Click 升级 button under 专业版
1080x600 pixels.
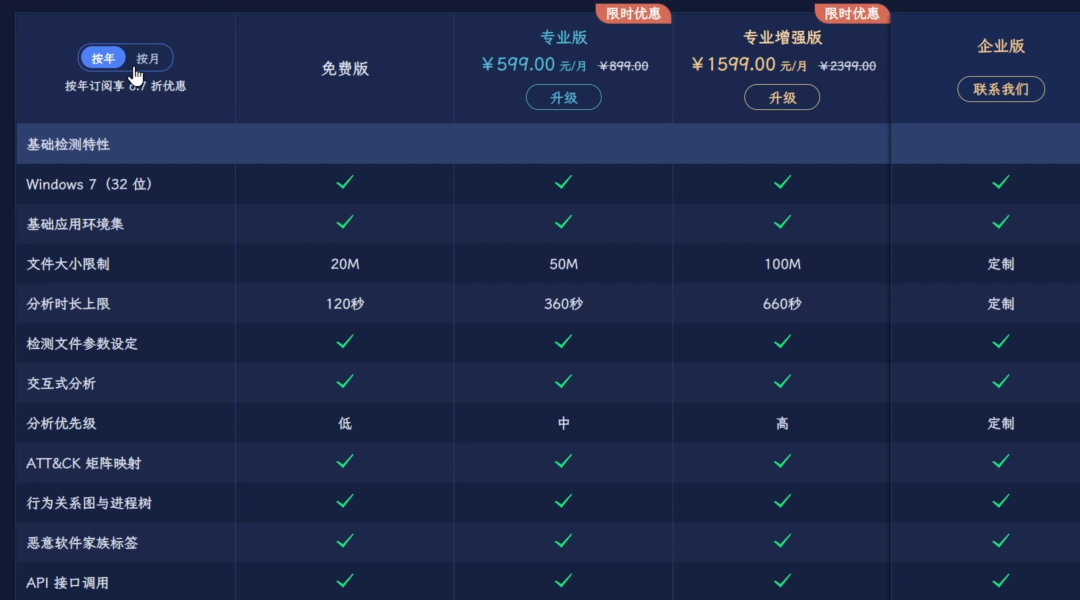[563, 97]
